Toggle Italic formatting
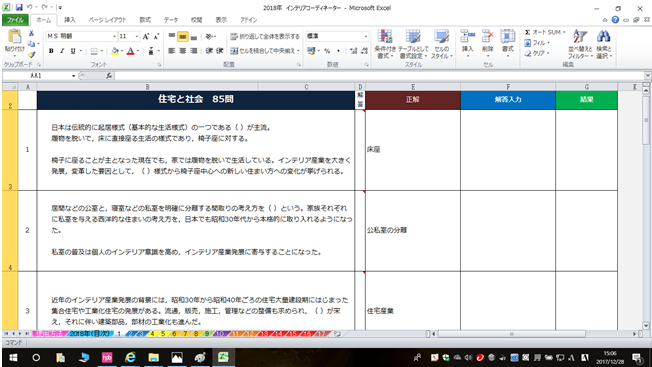This screenshot has width=652, height=367. (x=62, y=51)
